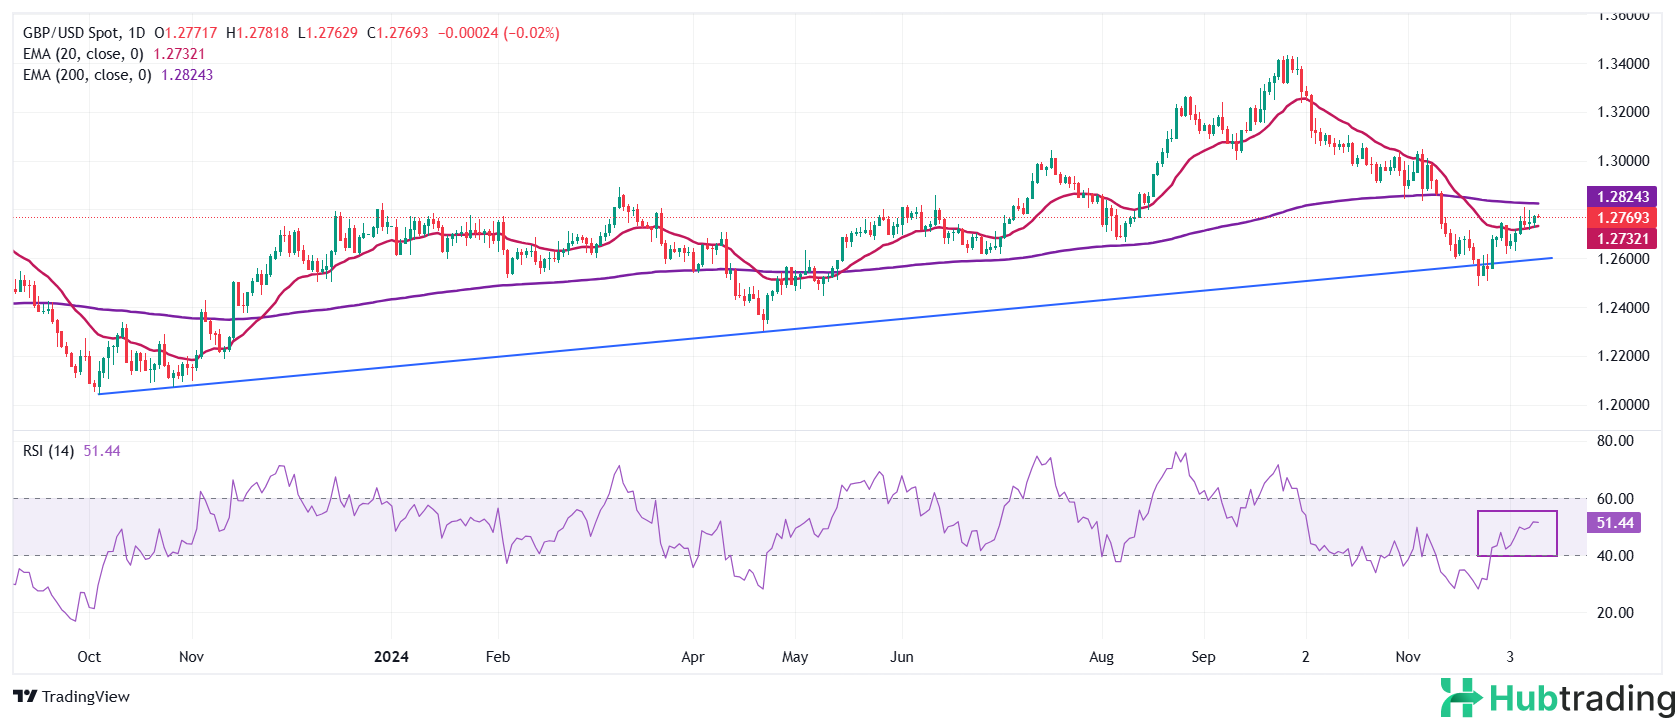
Task: Click the RSI (14) indicator label
Action: (x=48, y=451)
